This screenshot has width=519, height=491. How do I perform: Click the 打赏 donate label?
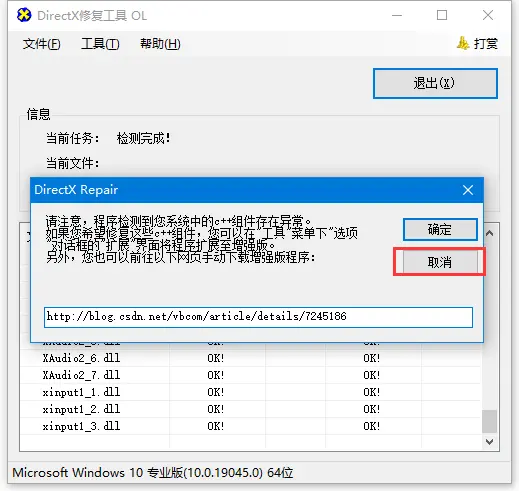click(486, 44)
